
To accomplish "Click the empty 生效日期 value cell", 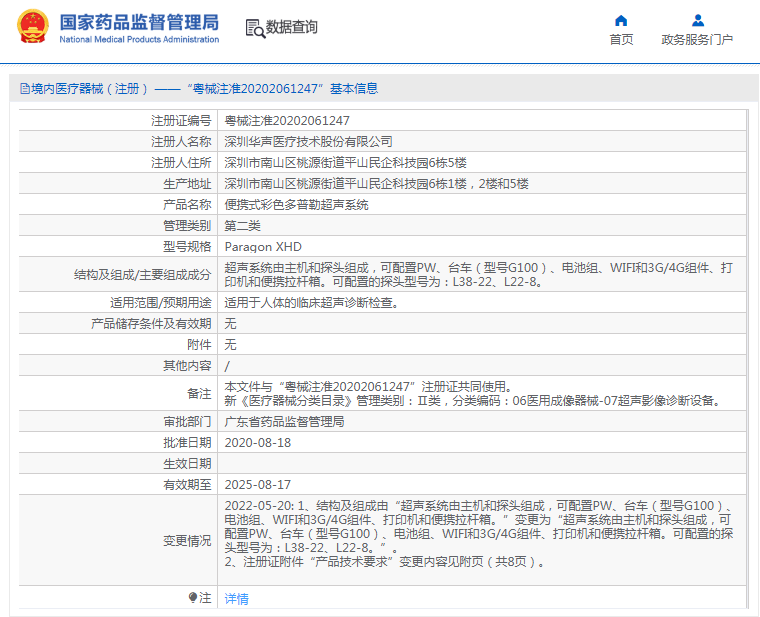I will pos(482,464).
